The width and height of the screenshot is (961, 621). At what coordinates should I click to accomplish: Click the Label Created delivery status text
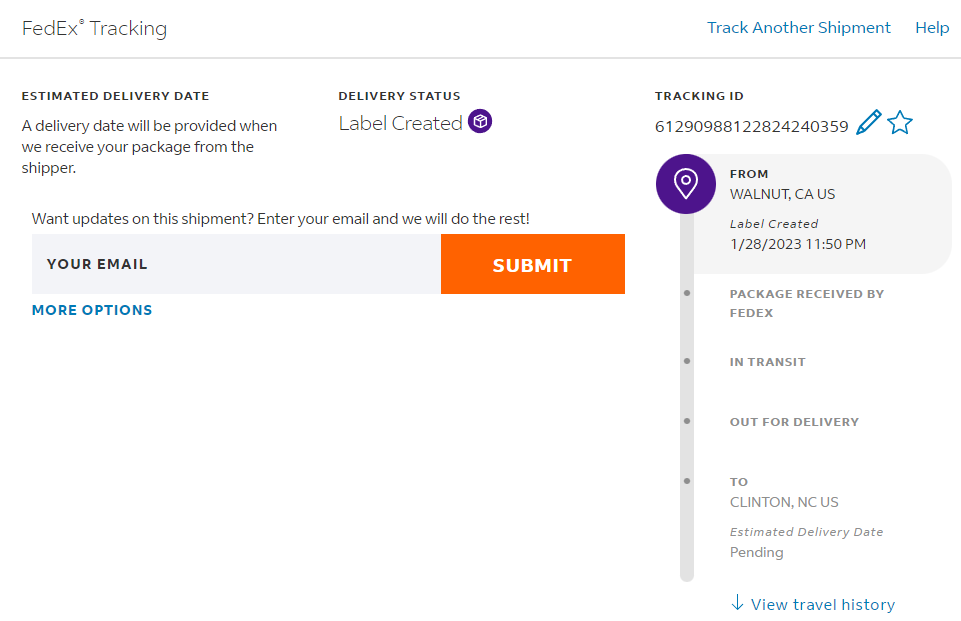pos(400,123)
